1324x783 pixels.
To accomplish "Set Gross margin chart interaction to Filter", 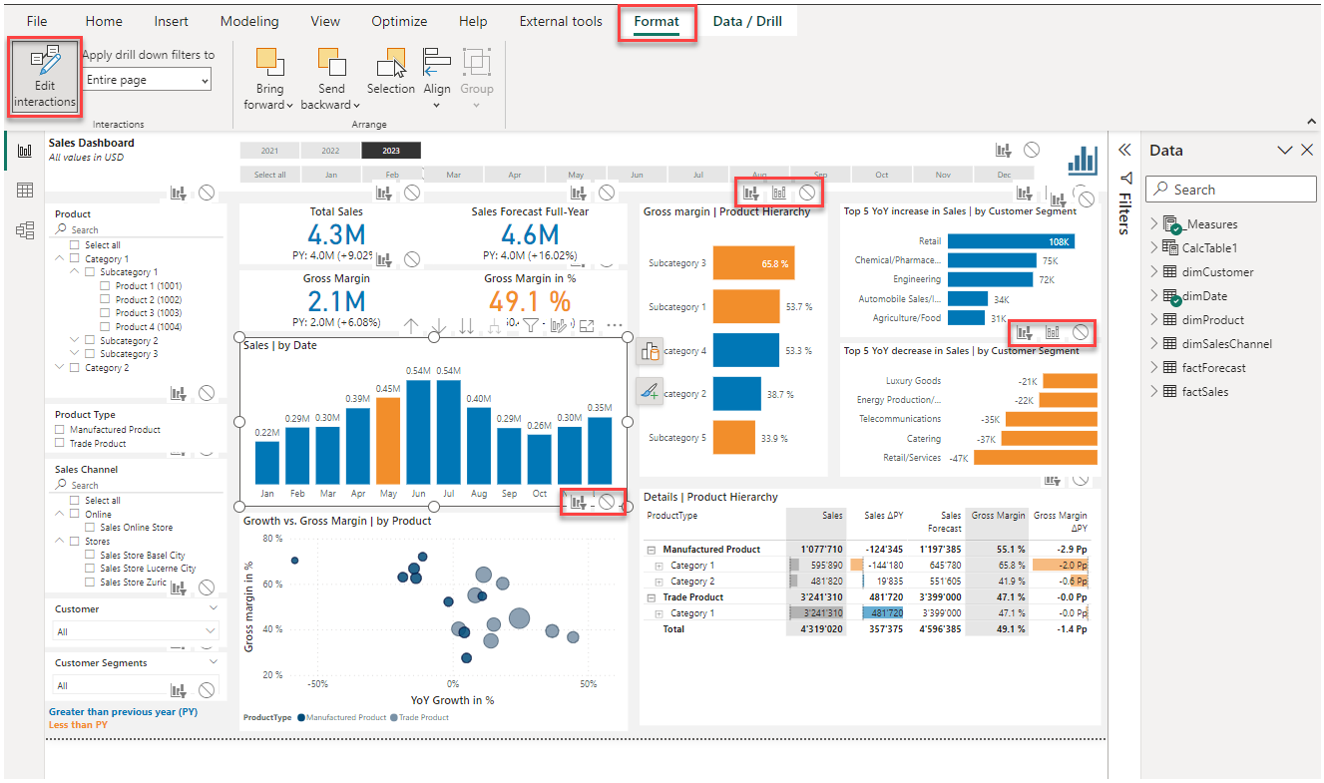I will pos(750,192).
